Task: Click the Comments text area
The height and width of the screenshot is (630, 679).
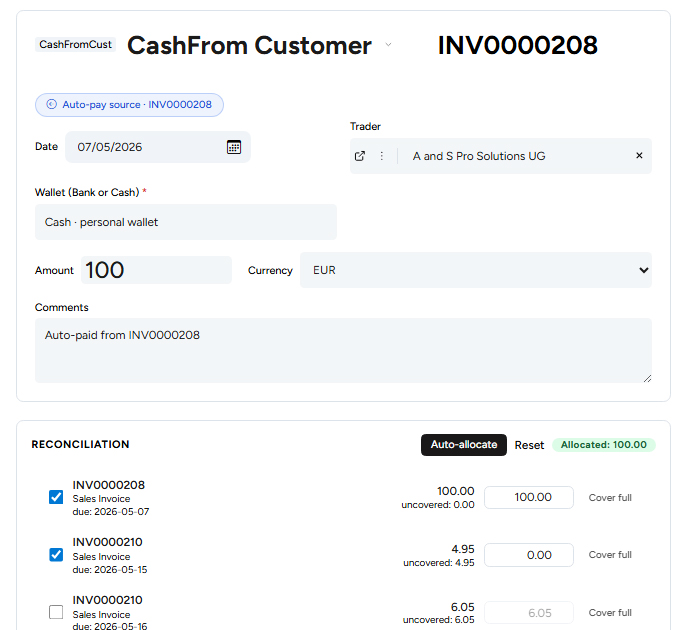Action: click(x=343, y=350)
